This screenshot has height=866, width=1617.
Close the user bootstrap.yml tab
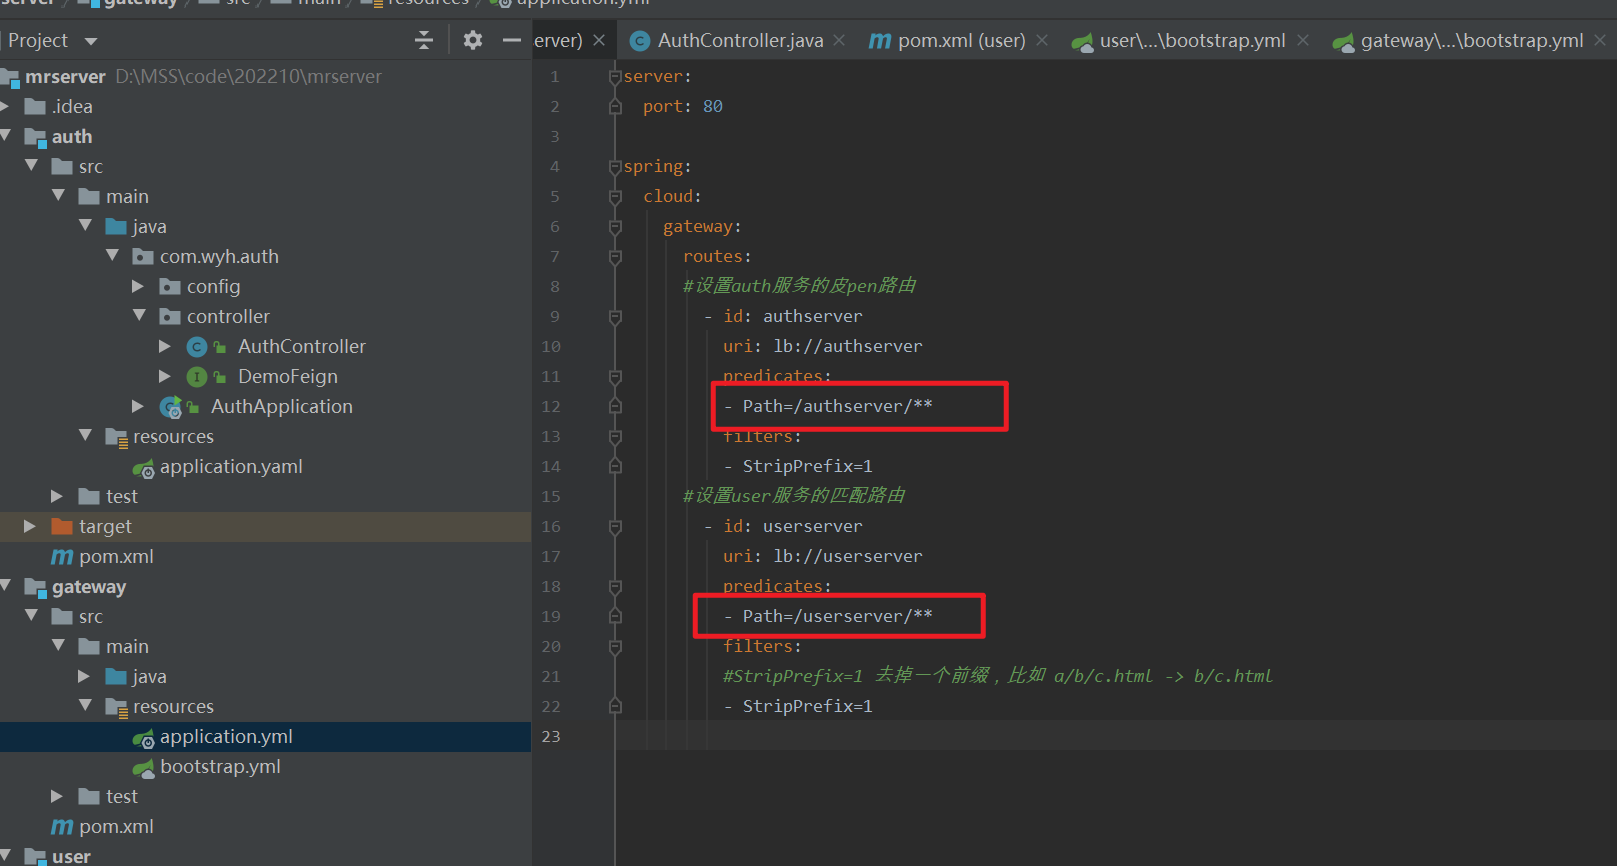point(1303,40)
